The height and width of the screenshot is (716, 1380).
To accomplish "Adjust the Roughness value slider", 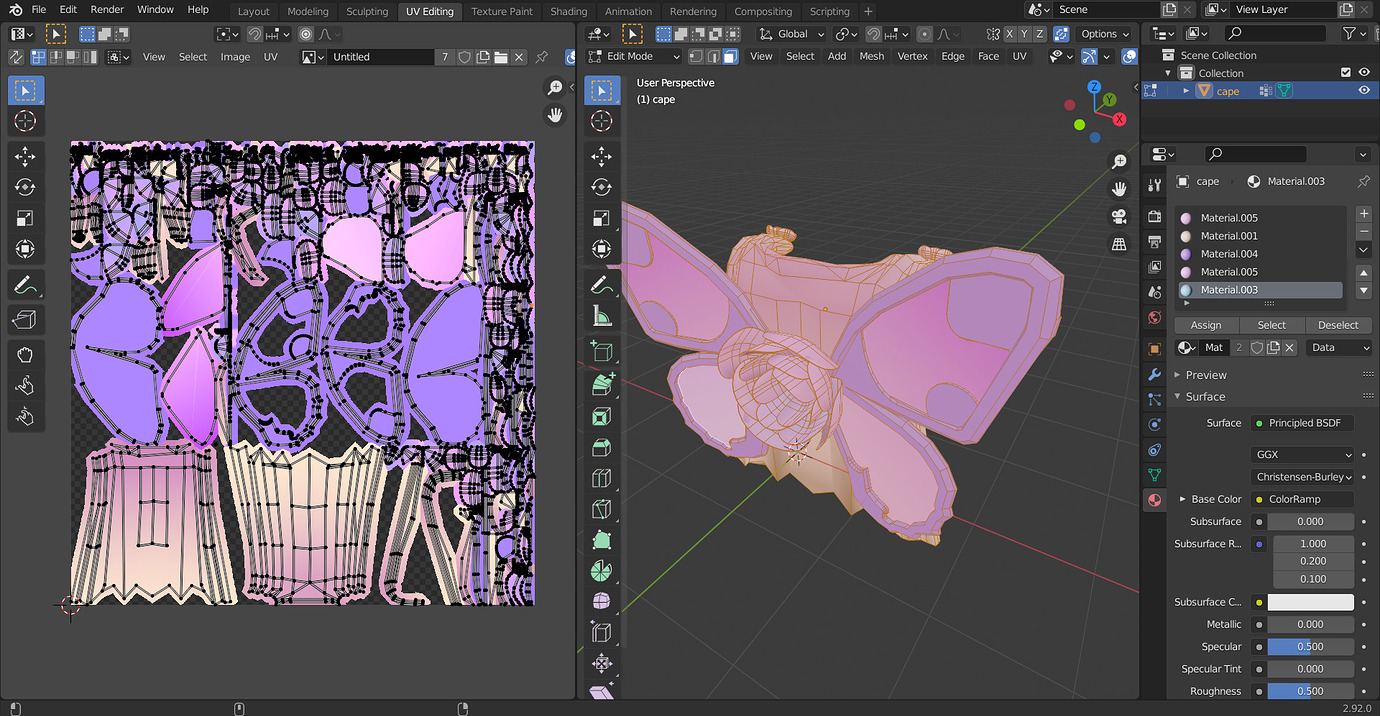I will pyautogui.click(x=1311, y=691).
